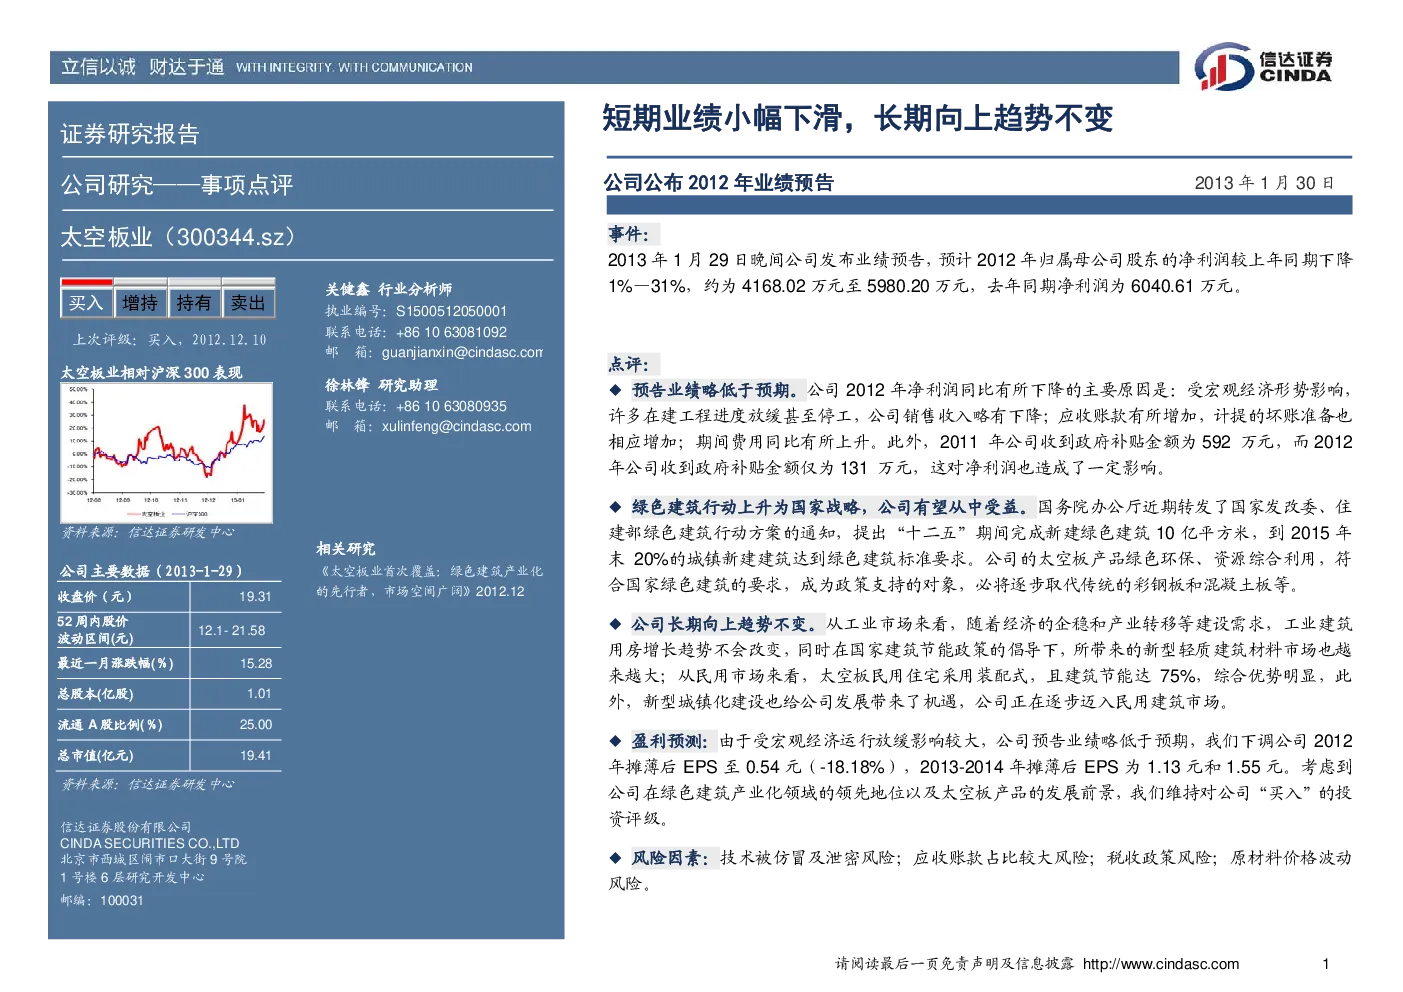The width and height of the screenshot is (1403, 992).
Task: Click CINDA SECURITIES CO.,LTD company name
Action: pos(150,843)
